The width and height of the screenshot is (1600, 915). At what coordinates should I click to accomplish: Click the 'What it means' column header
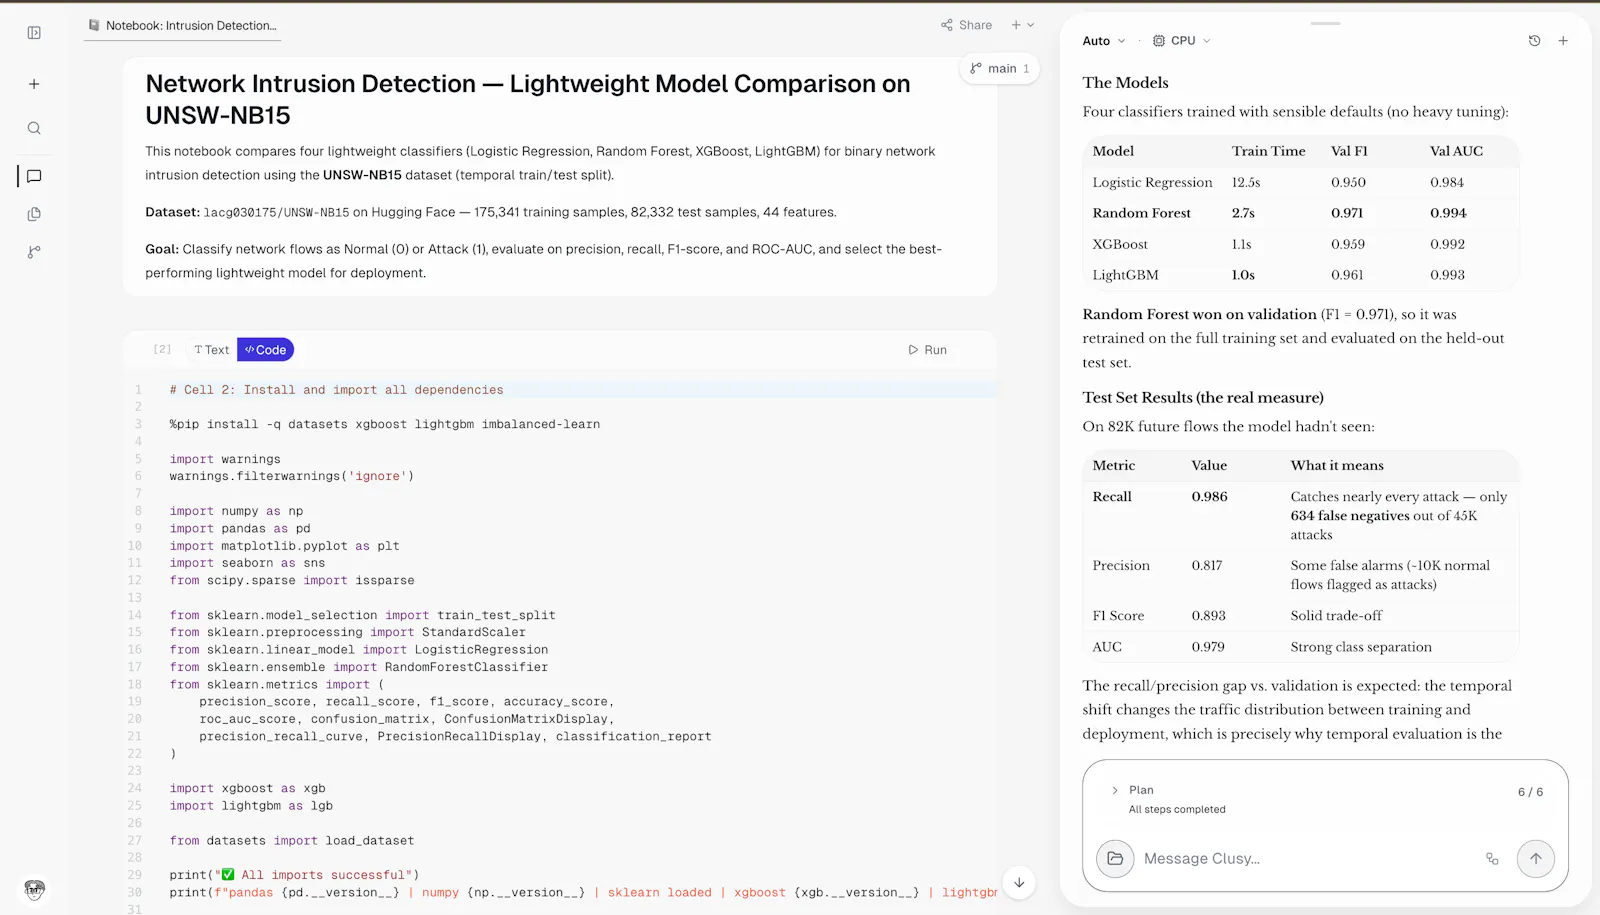pos(1337,466)
